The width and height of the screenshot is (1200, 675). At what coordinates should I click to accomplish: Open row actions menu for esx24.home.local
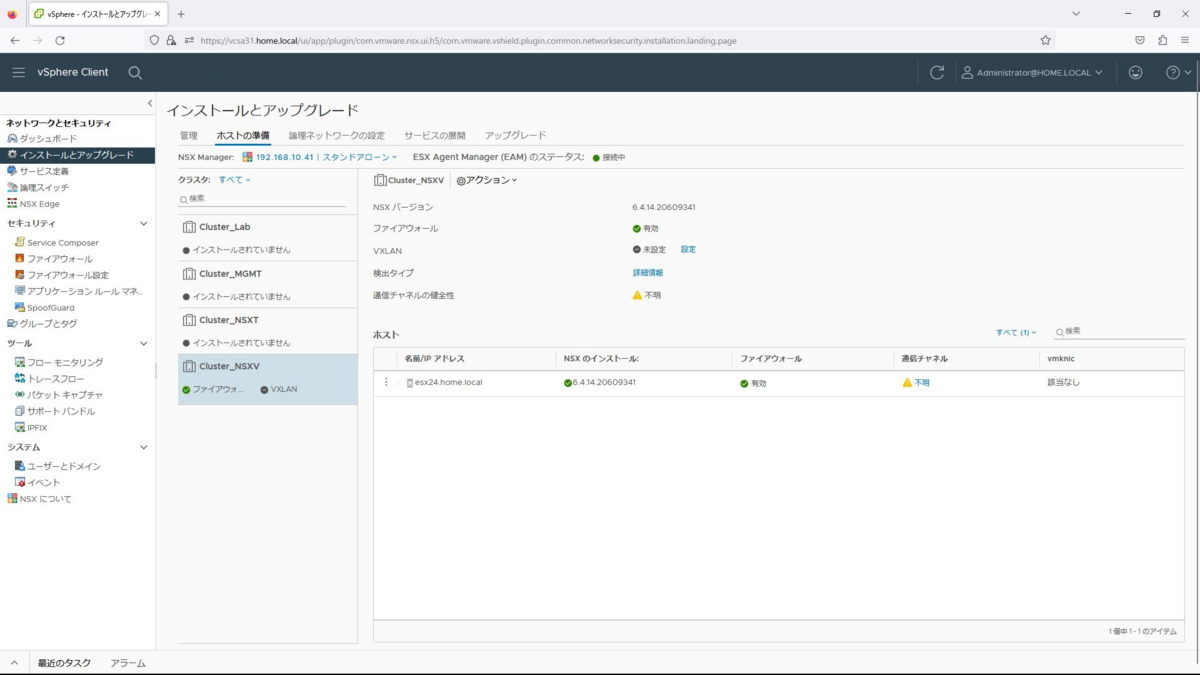pyautogui.click(x=386, y=382)
